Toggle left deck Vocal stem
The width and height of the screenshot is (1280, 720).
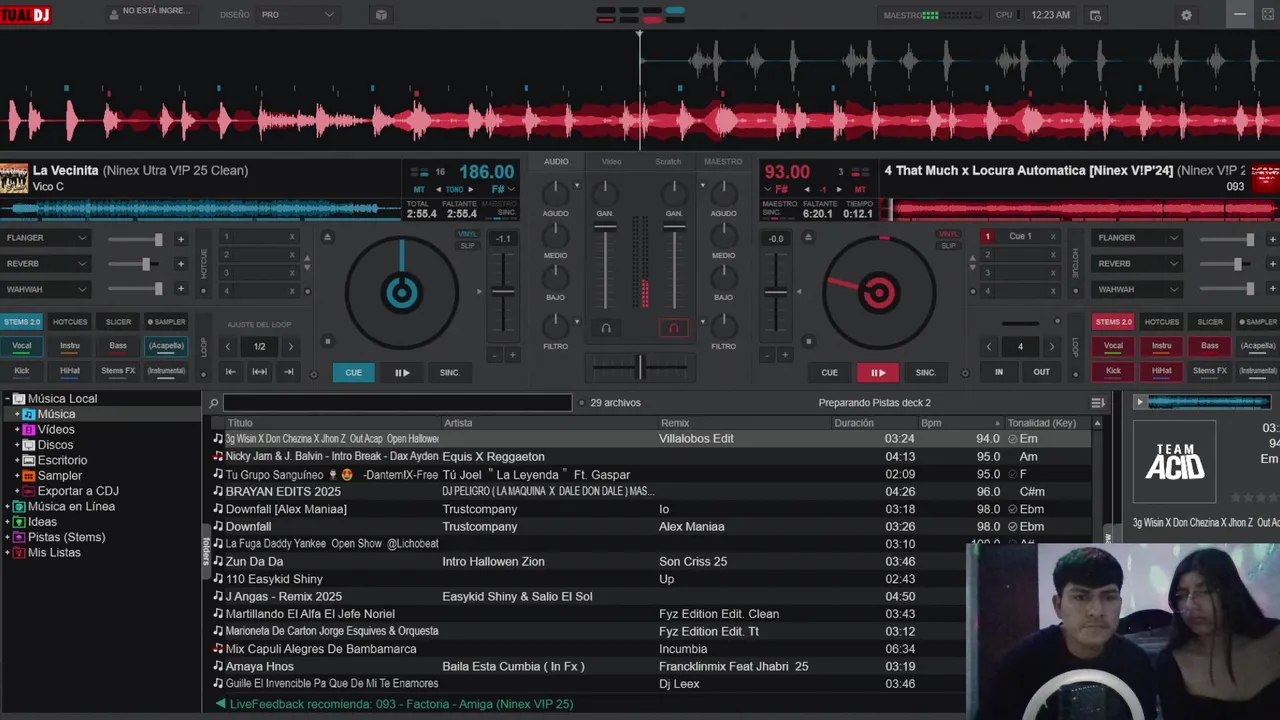pos(21,346)
